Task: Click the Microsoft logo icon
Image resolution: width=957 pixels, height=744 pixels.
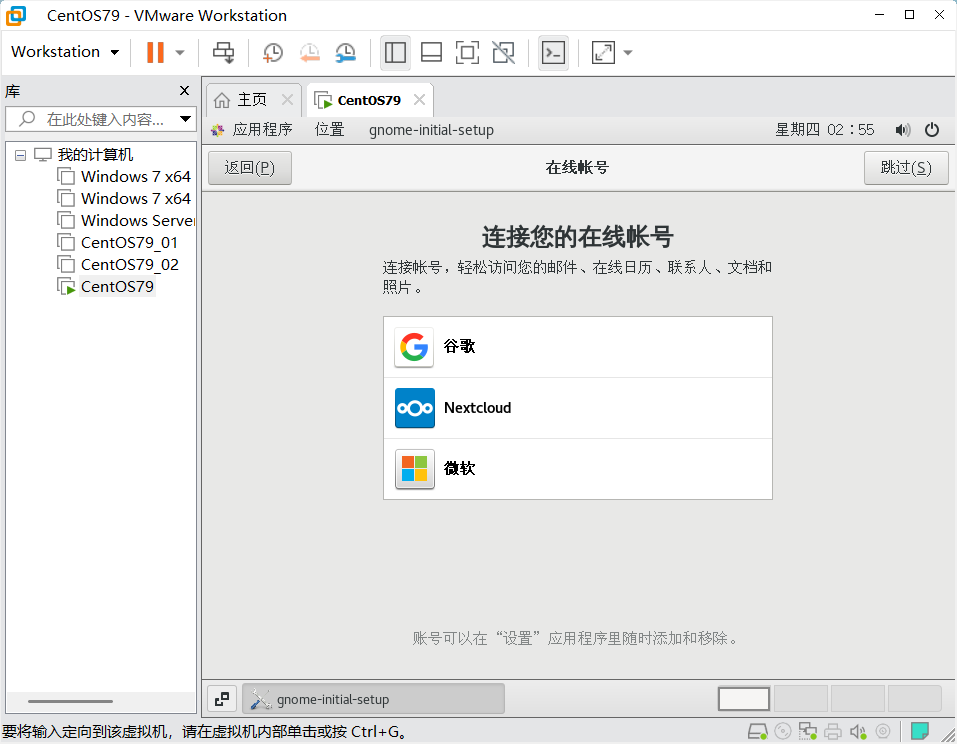Action: click(x=414, y=469)
